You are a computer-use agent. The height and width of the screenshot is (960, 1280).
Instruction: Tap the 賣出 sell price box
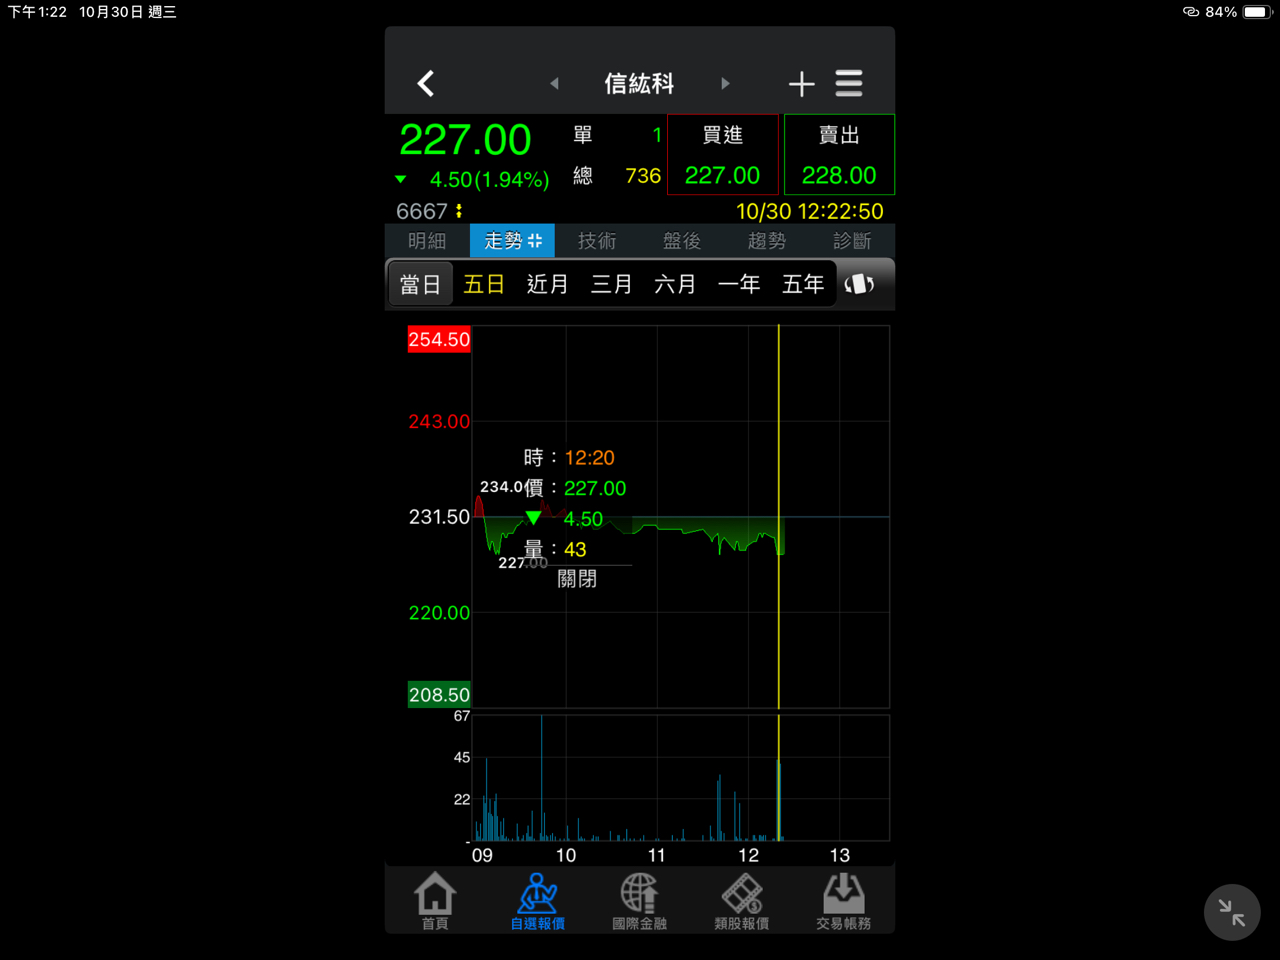click(839, 155)
